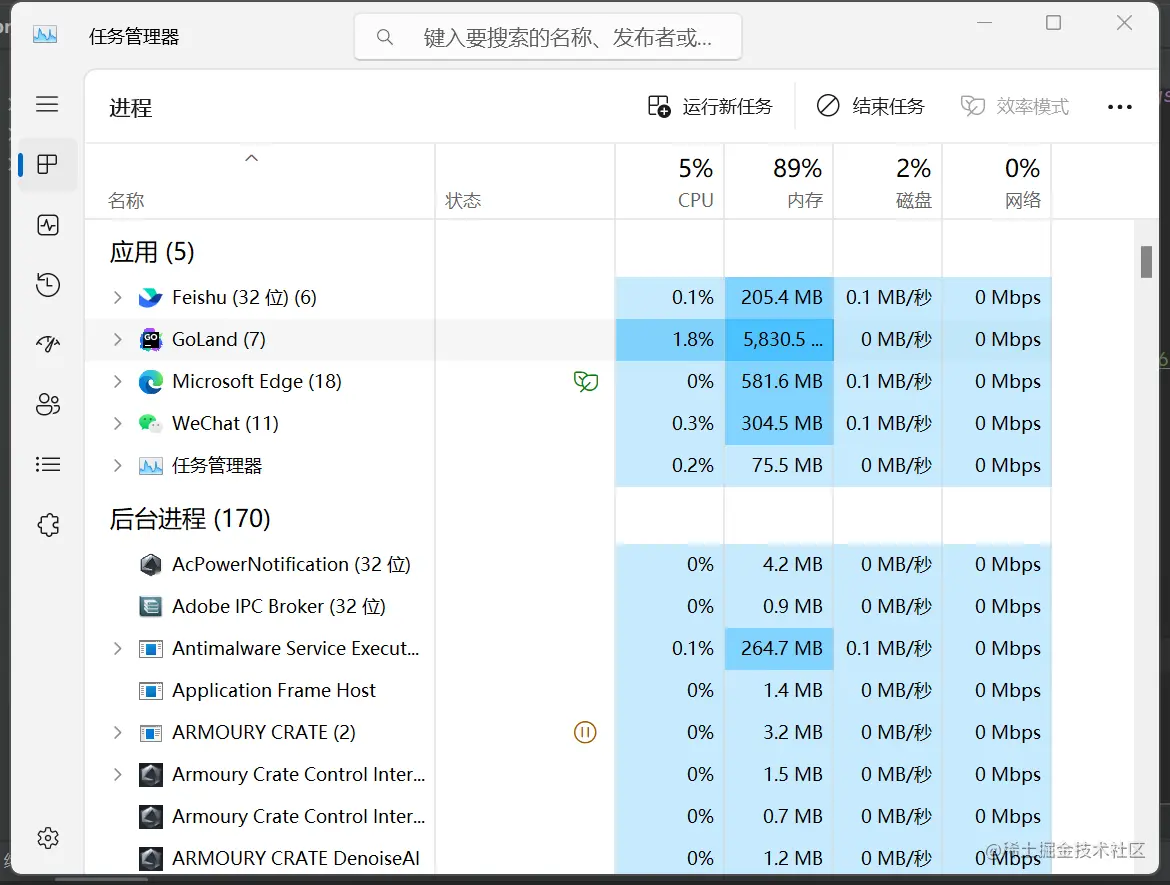Open the more options ellipsis menu
The image size is (1170, 885).
click(x=1119, y=107)
